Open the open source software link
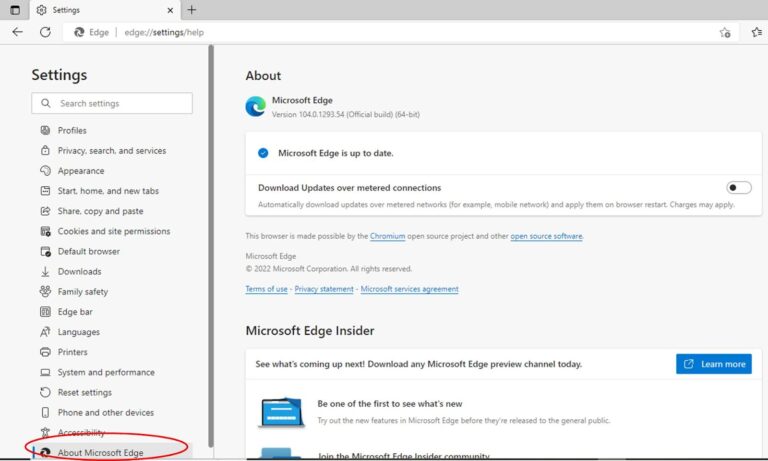 coord(546,236)
